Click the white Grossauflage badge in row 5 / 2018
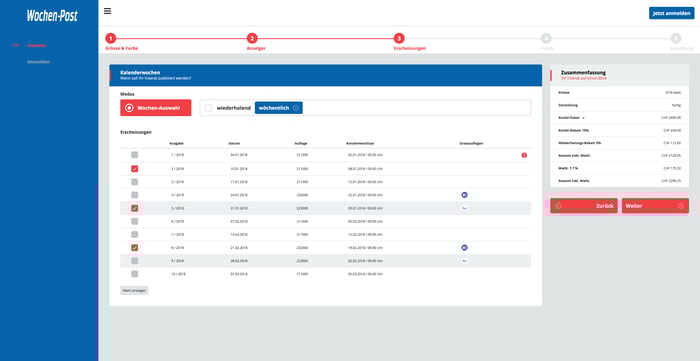This screenshot has height=361, width=700. pyautogui.click(x=464, y=208)
